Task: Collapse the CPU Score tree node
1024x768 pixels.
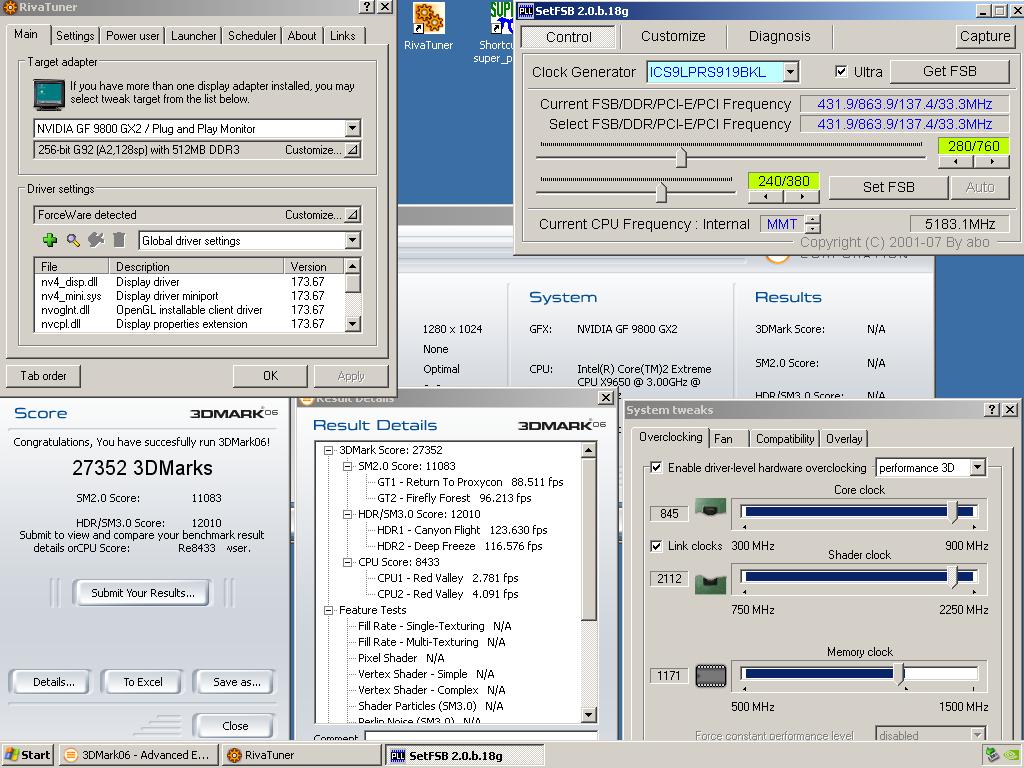Action: point(347,562)
